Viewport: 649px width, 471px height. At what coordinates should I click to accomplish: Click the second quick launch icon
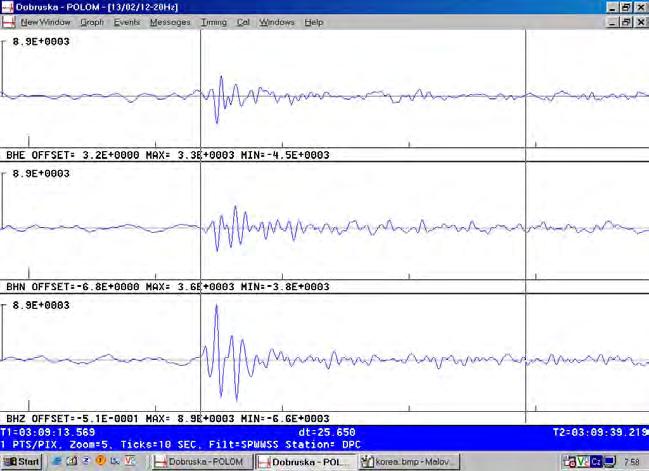[x=72, y=461]
